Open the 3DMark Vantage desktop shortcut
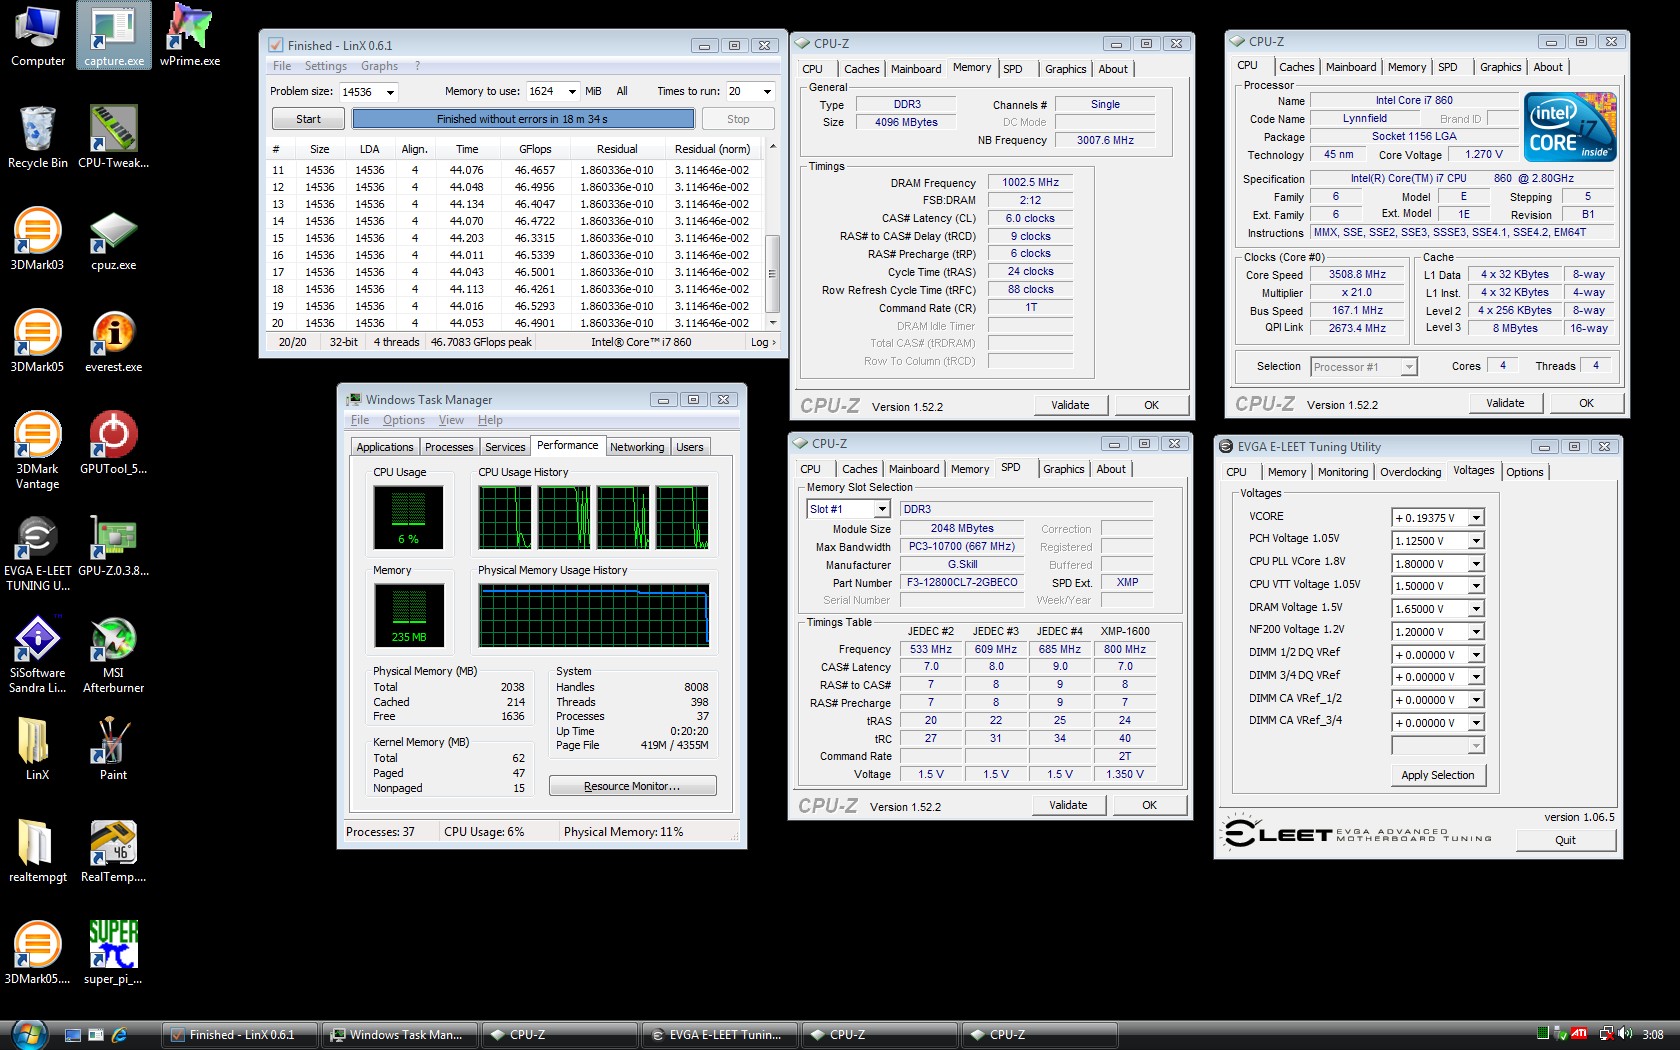This screenshot has width=1680, height=1050. coord(37,450)
